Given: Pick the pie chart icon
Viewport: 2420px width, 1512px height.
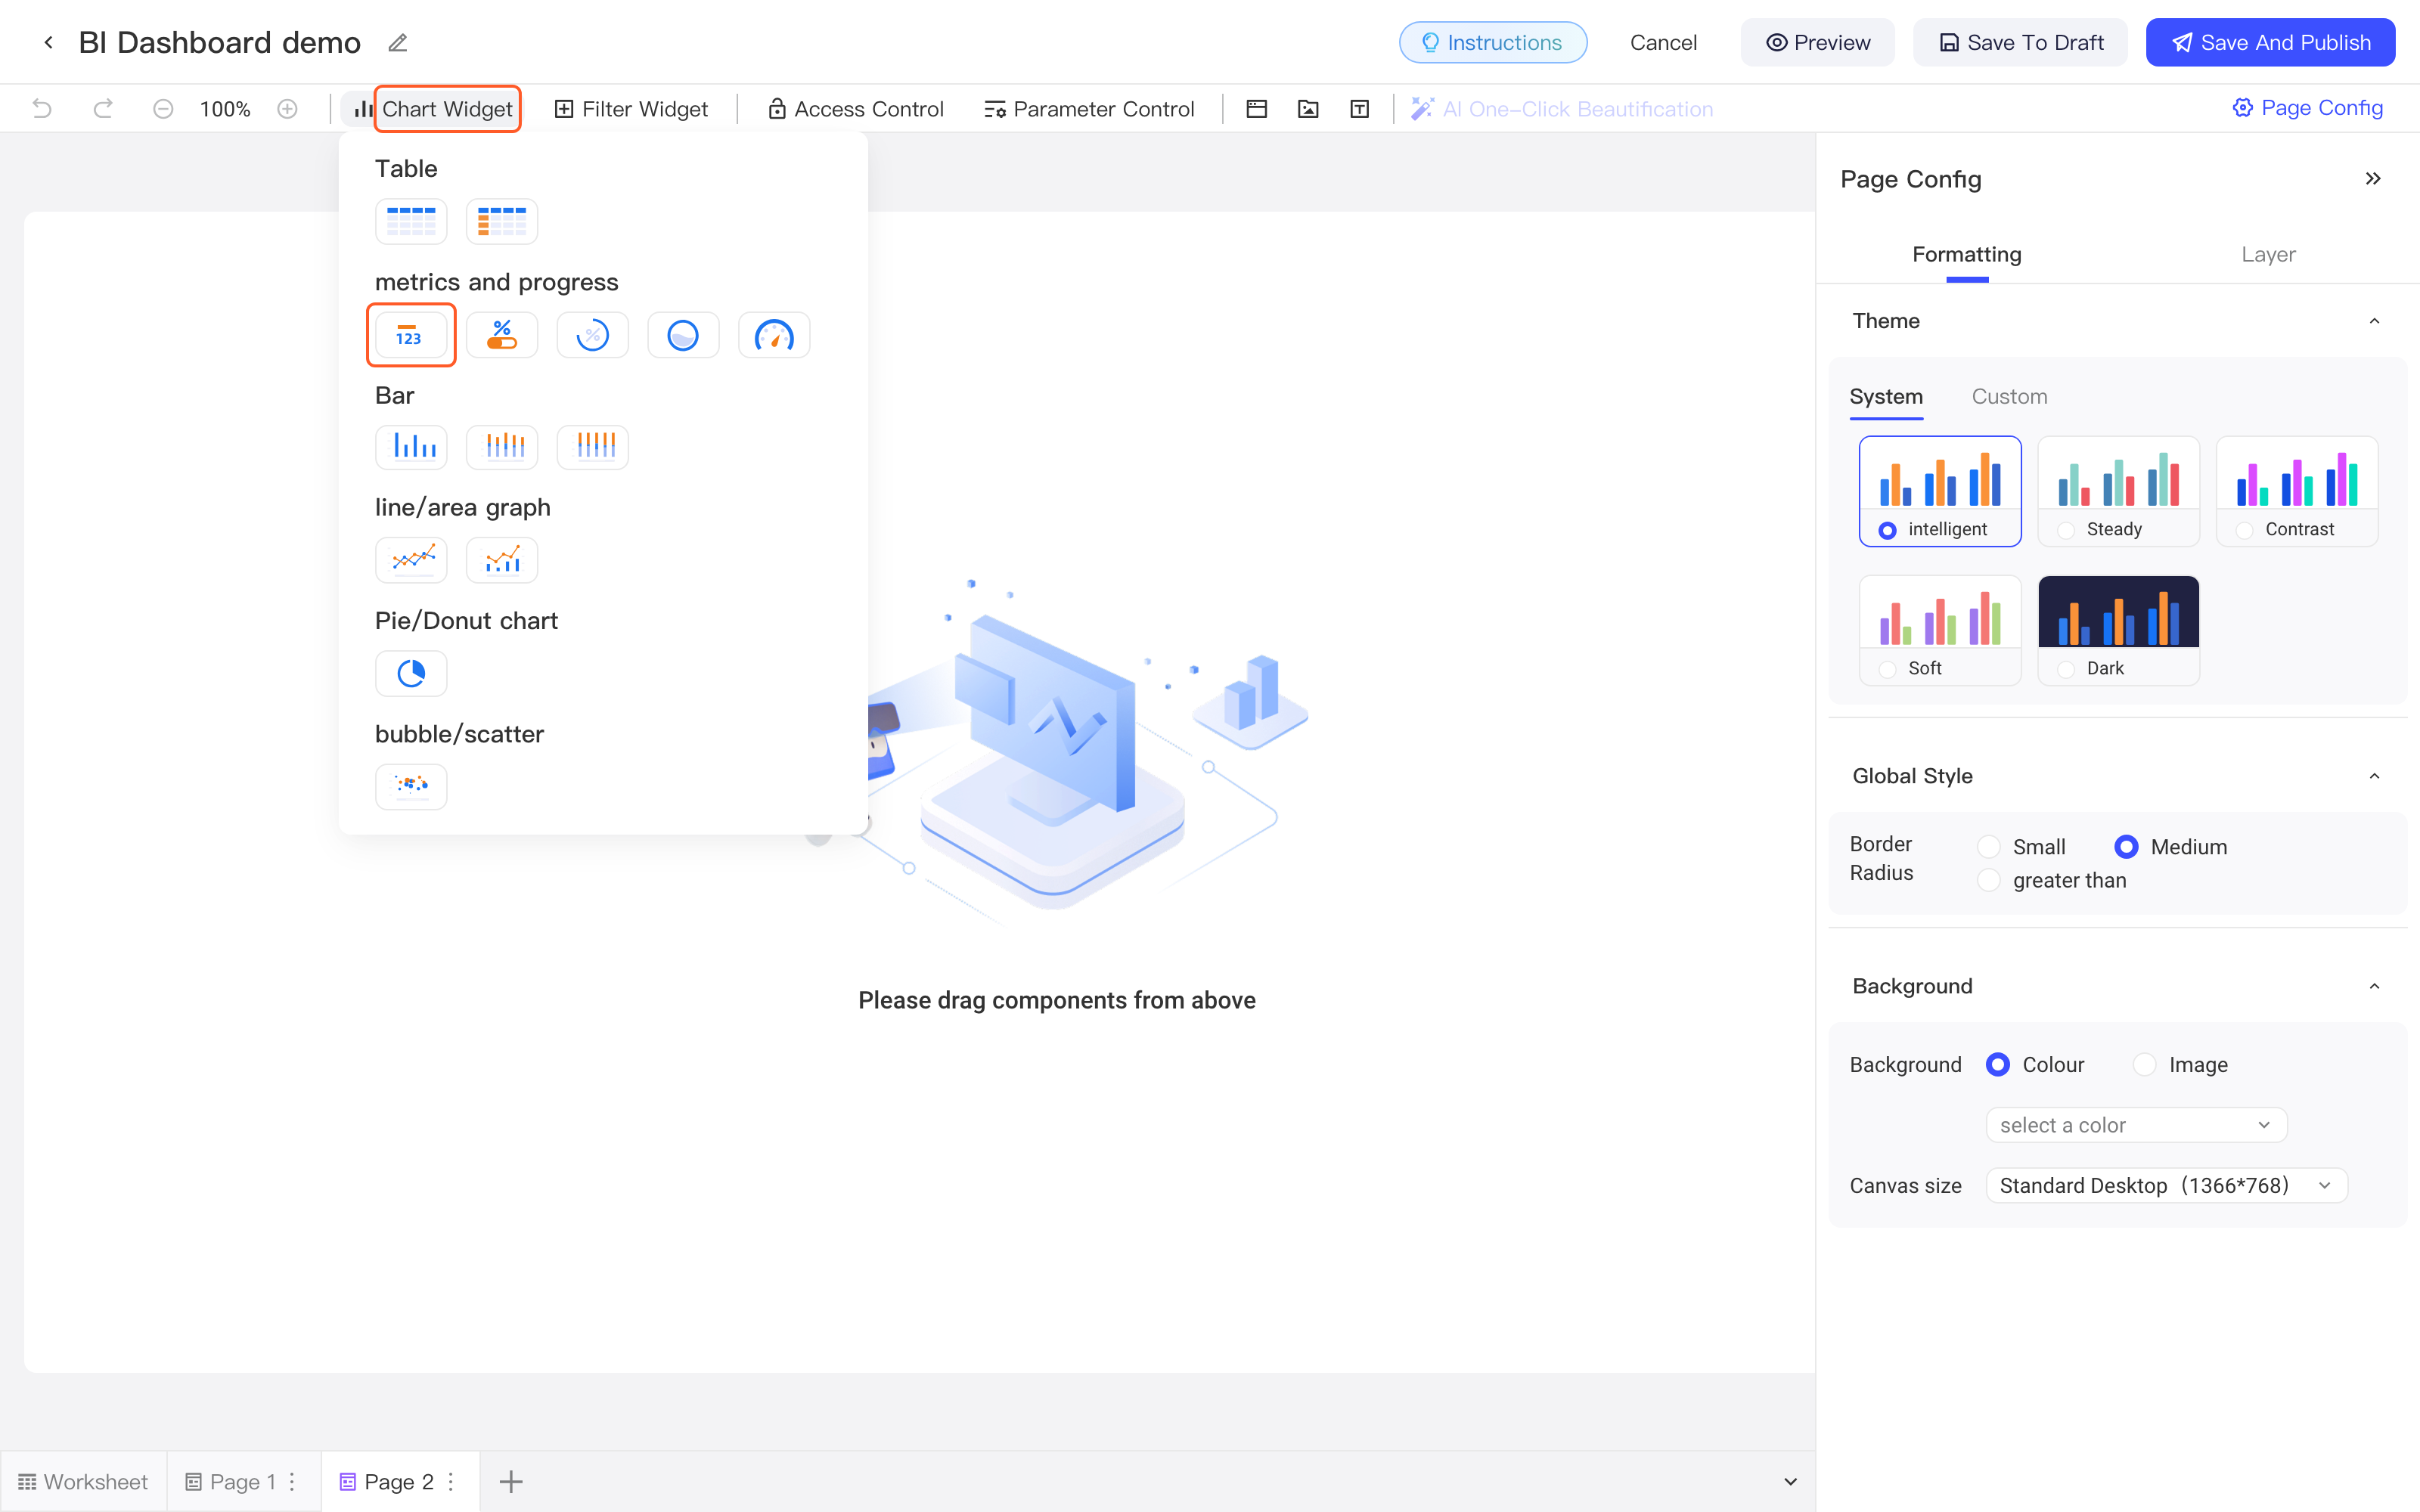Looking at the screenshot, I should click(411, 673).
